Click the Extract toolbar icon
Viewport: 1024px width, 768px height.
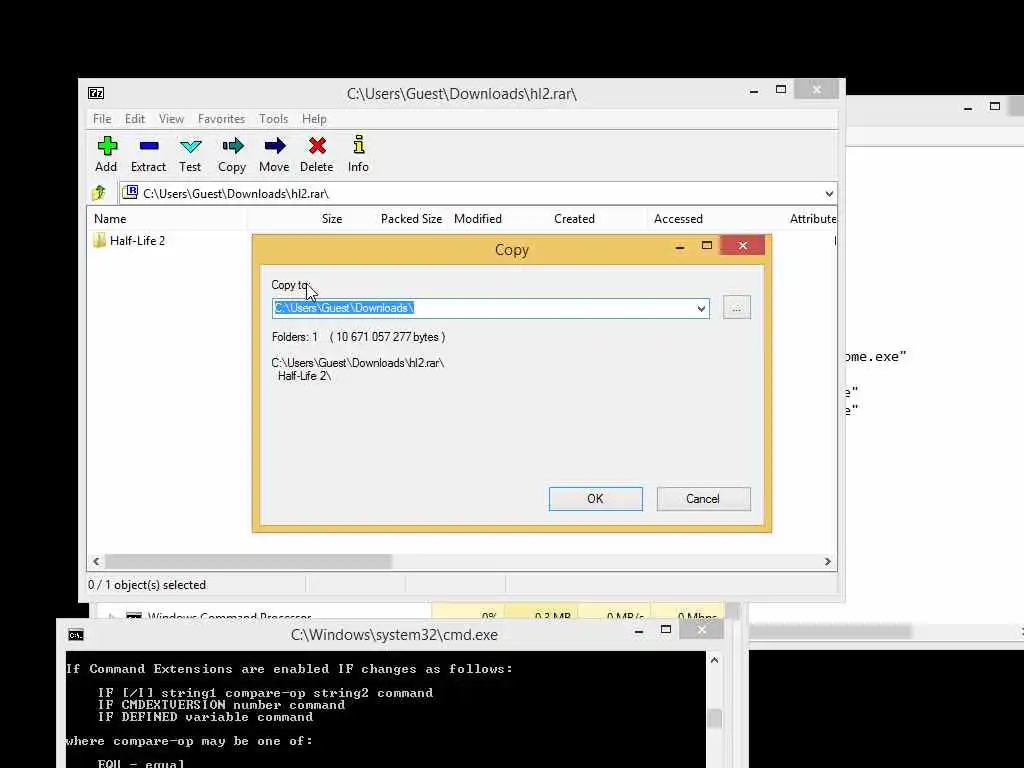[149, 146]
